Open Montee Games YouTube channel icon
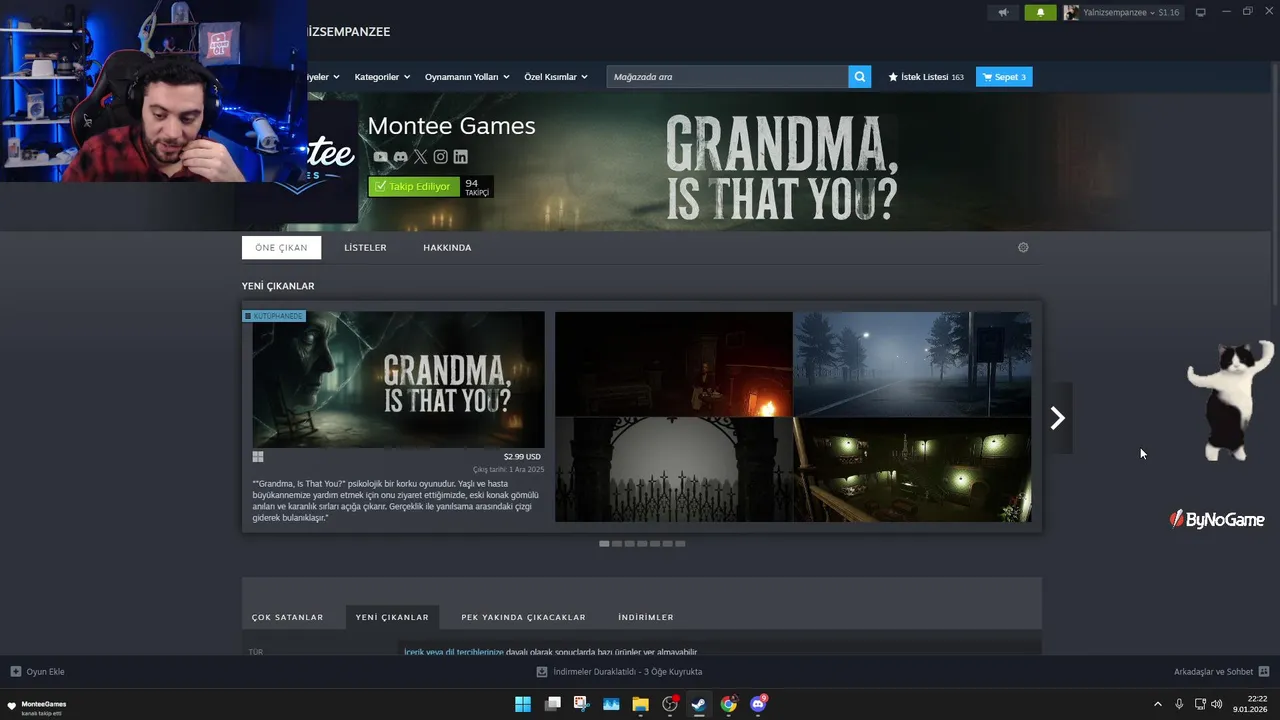 point(380,157)
